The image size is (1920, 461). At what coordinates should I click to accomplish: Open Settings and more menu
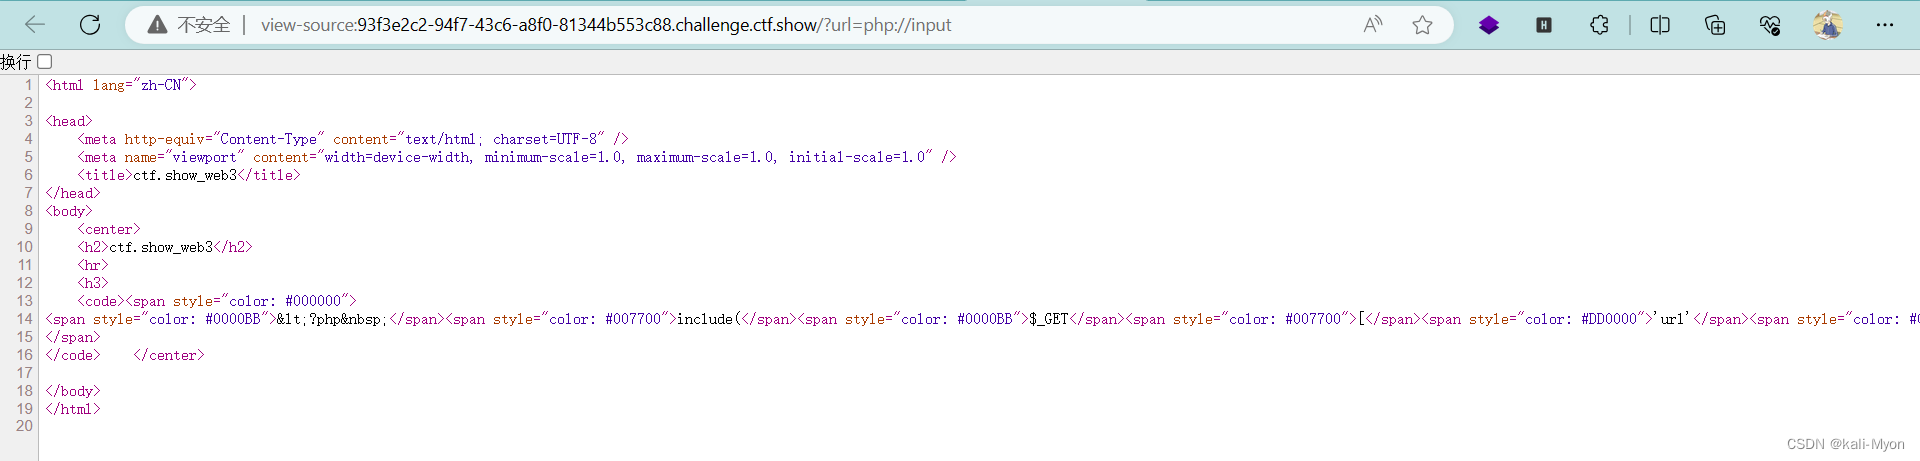[1885, 25]
